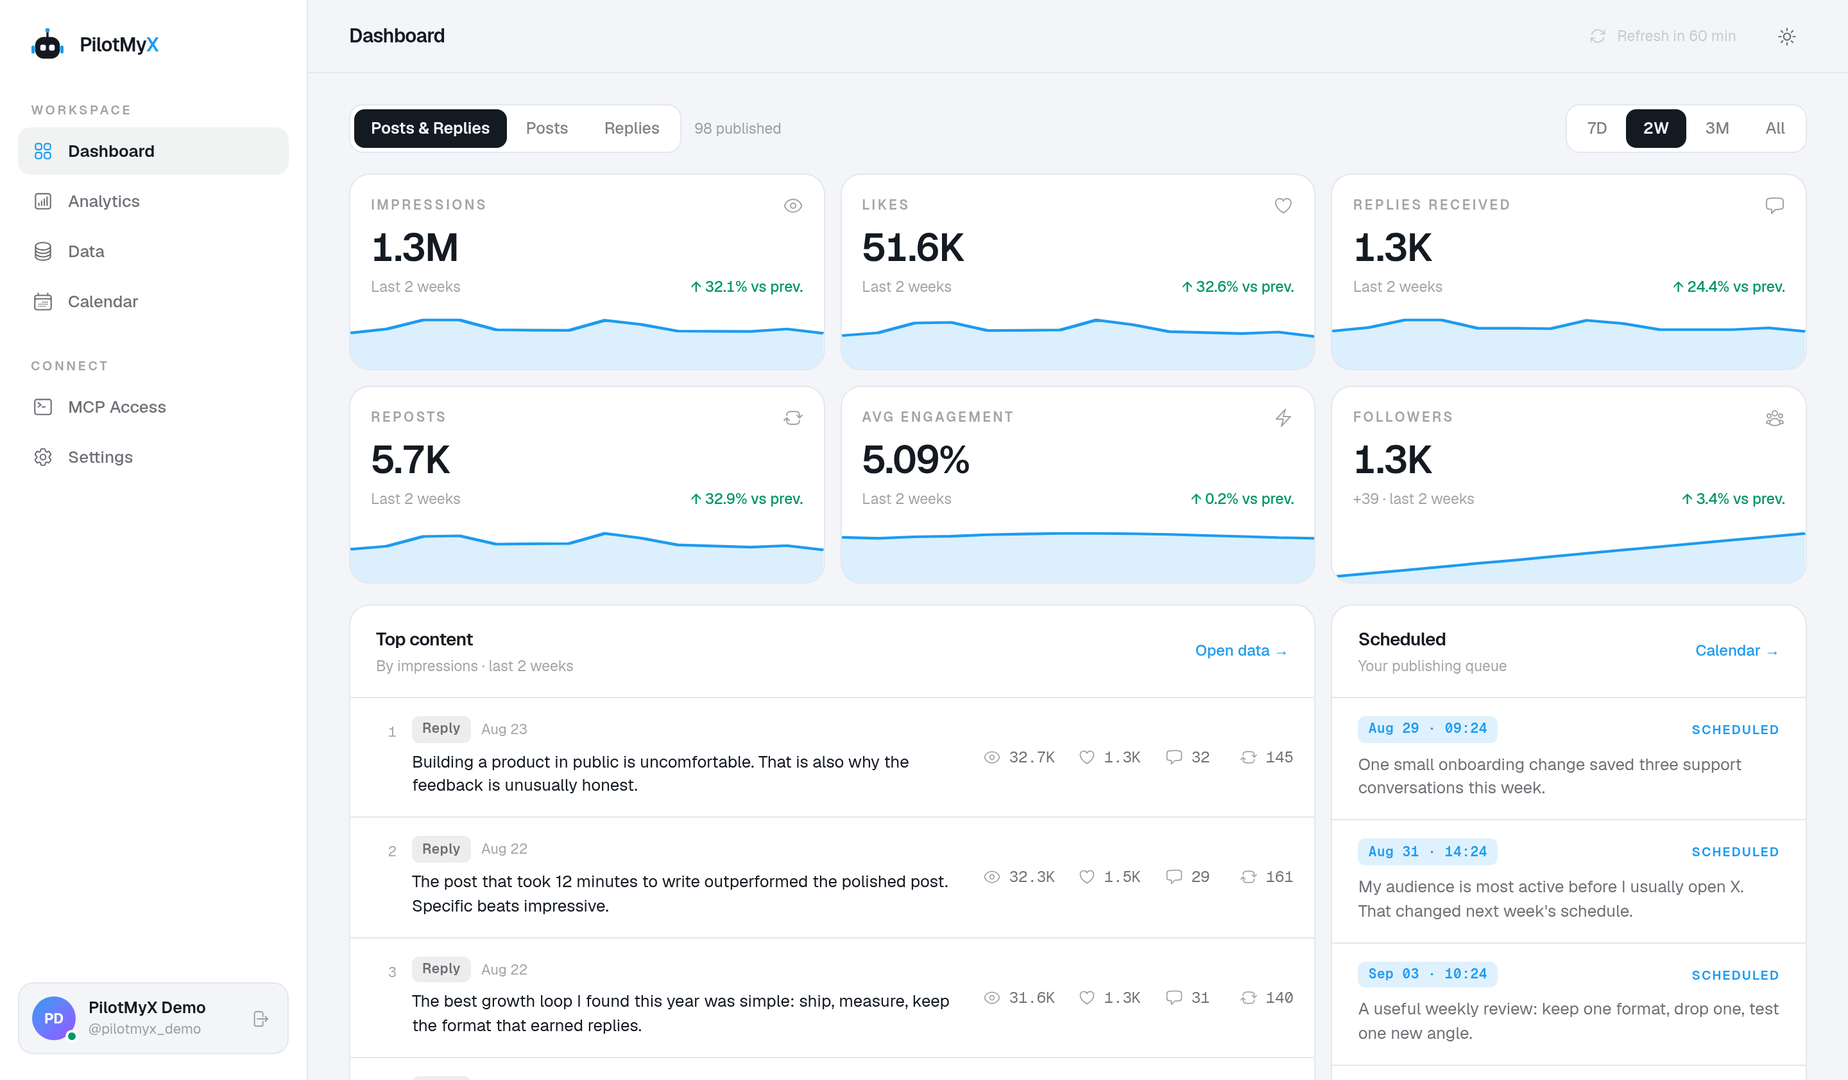Viewport: 1848px width, 1080px height.
Task: Click the people icon on Followers card
Action: click(x=1774, y=417)
